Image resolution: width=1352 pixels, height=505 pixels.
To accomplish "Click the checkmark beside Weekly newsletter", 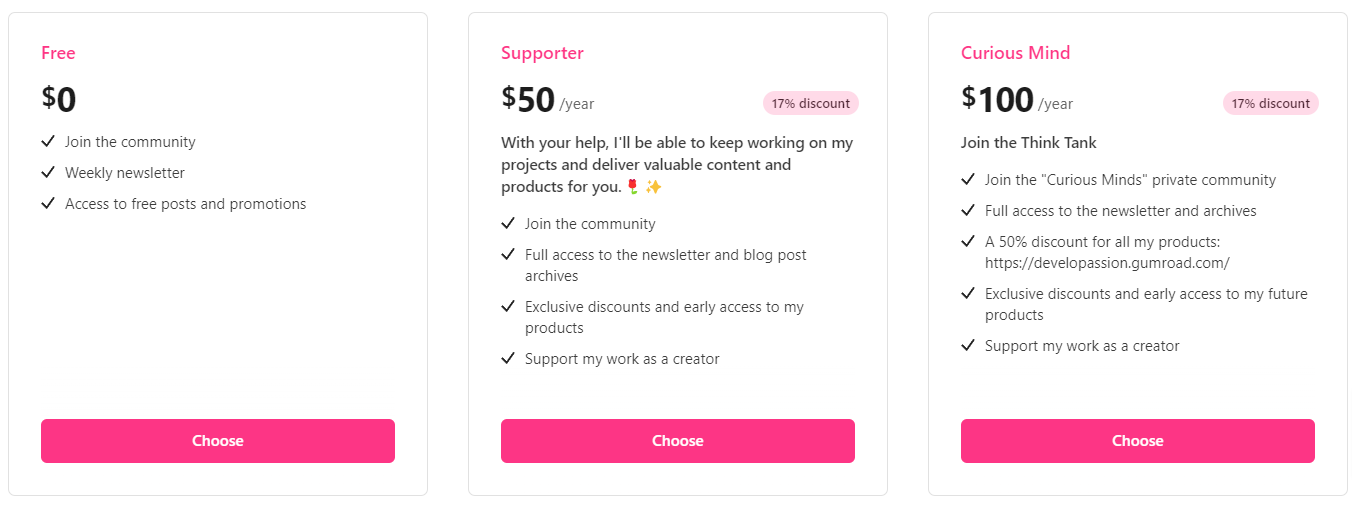I will 48,173.
